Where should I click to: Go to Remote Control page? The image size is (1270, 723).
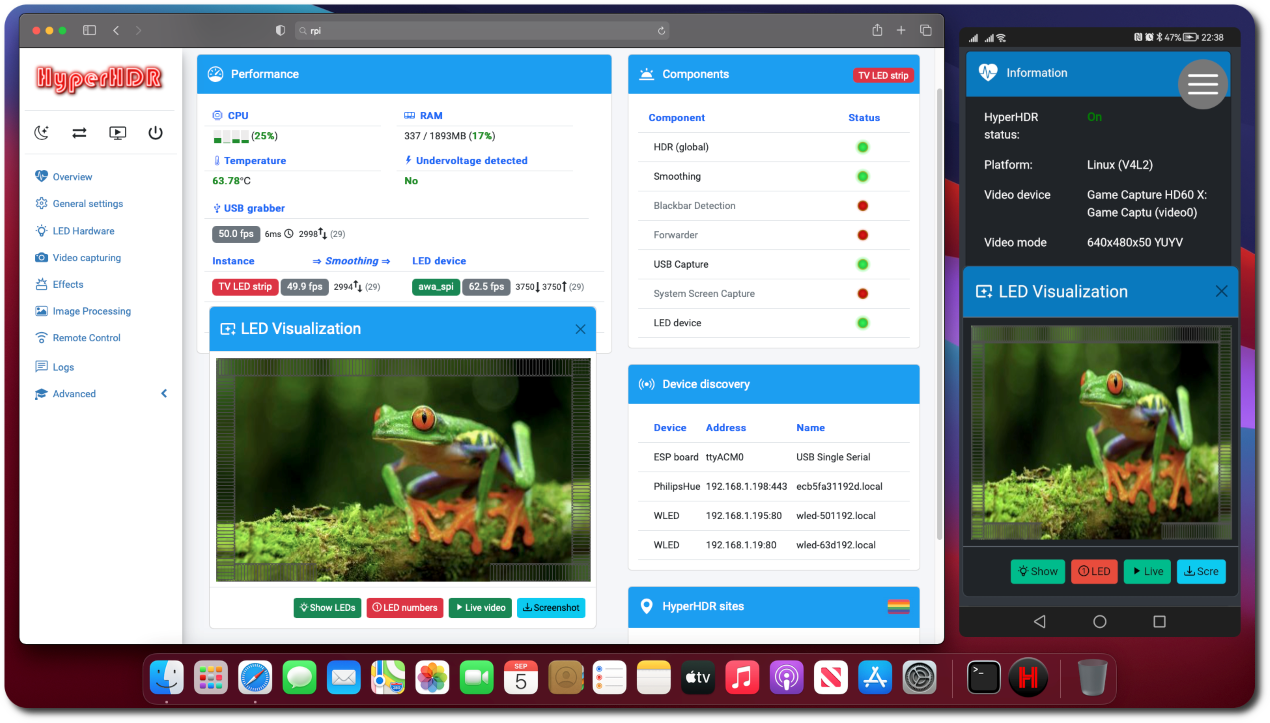click(x=86, y=338)
